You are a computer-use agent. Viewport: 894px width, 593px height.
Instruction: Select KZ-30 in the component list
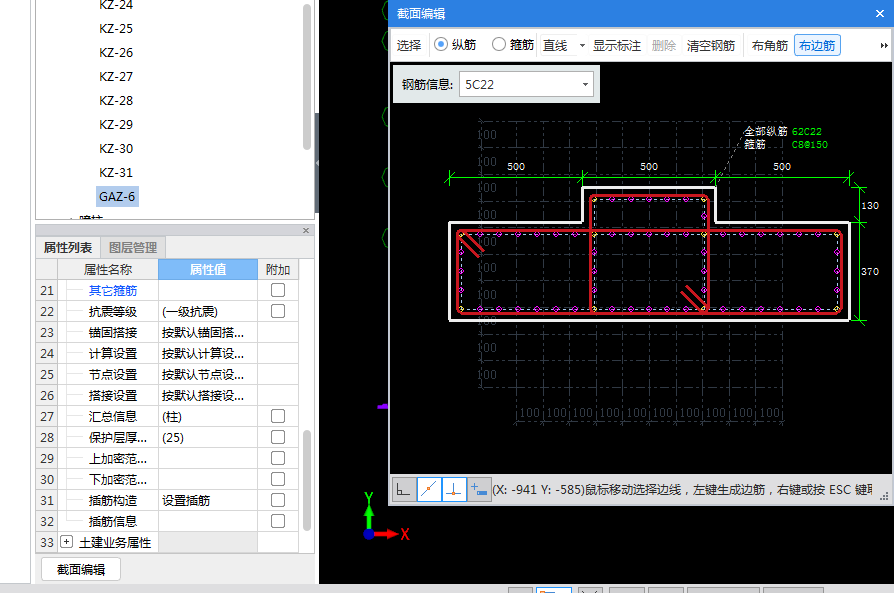[116, 149]
